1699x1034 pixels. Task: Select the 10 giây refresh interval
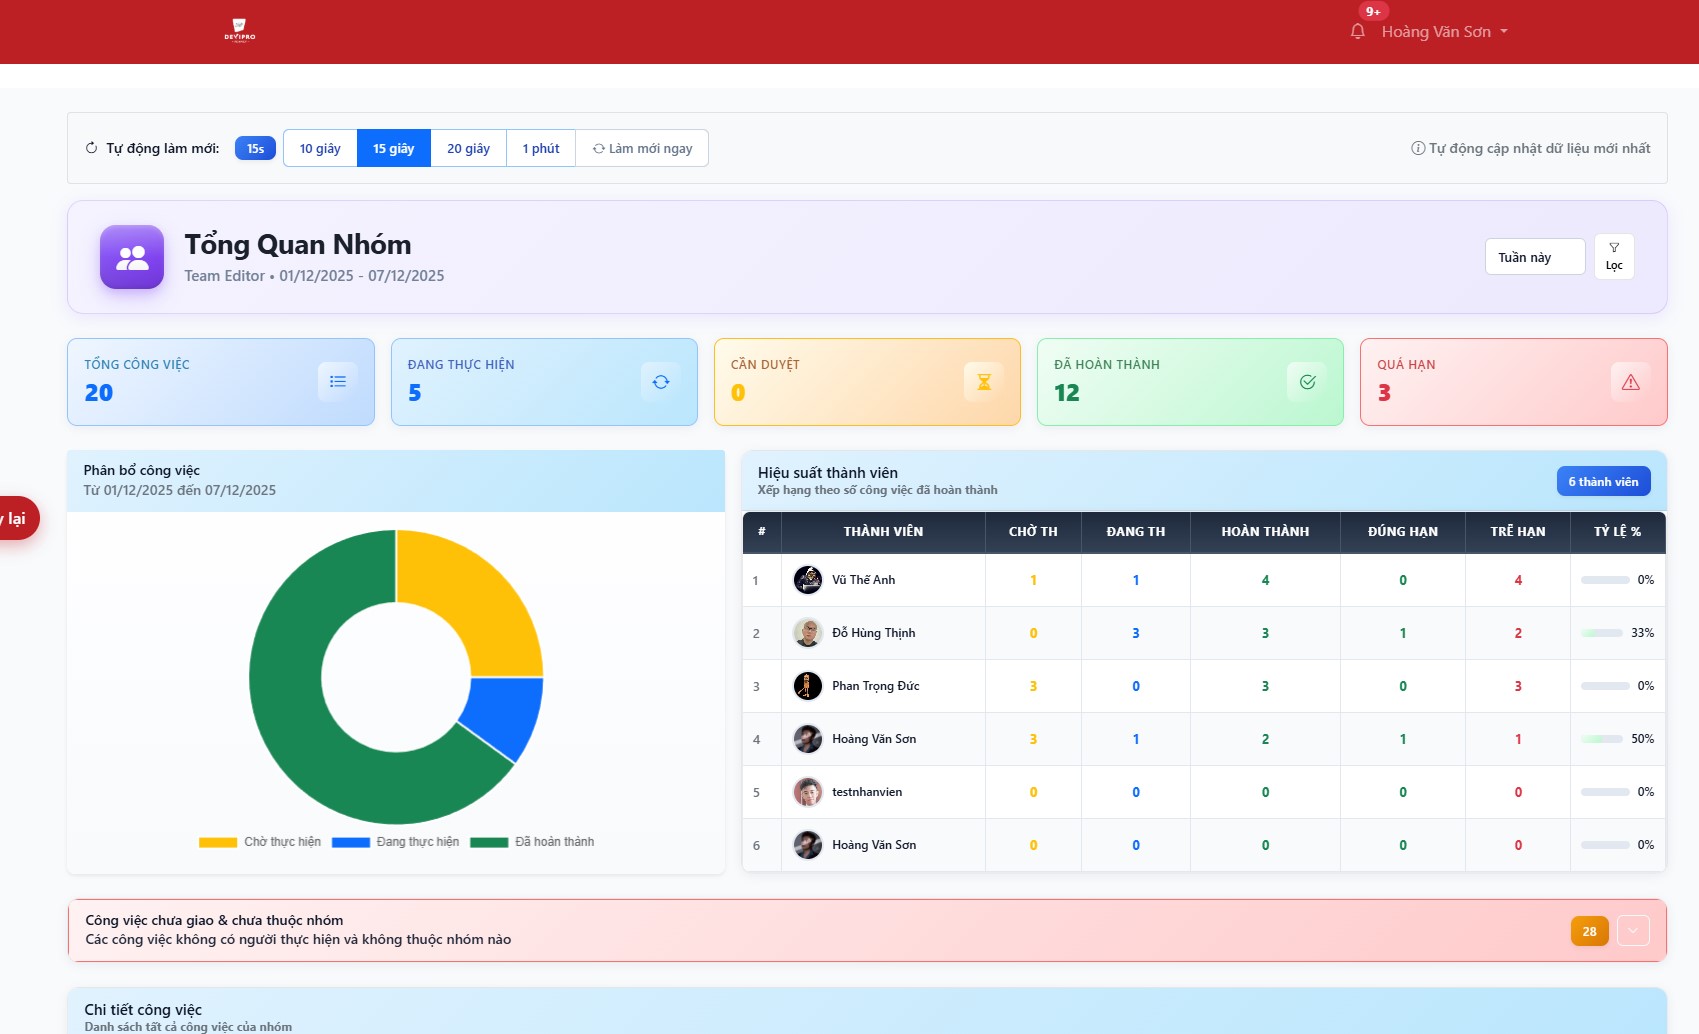[x=319, y=147]
